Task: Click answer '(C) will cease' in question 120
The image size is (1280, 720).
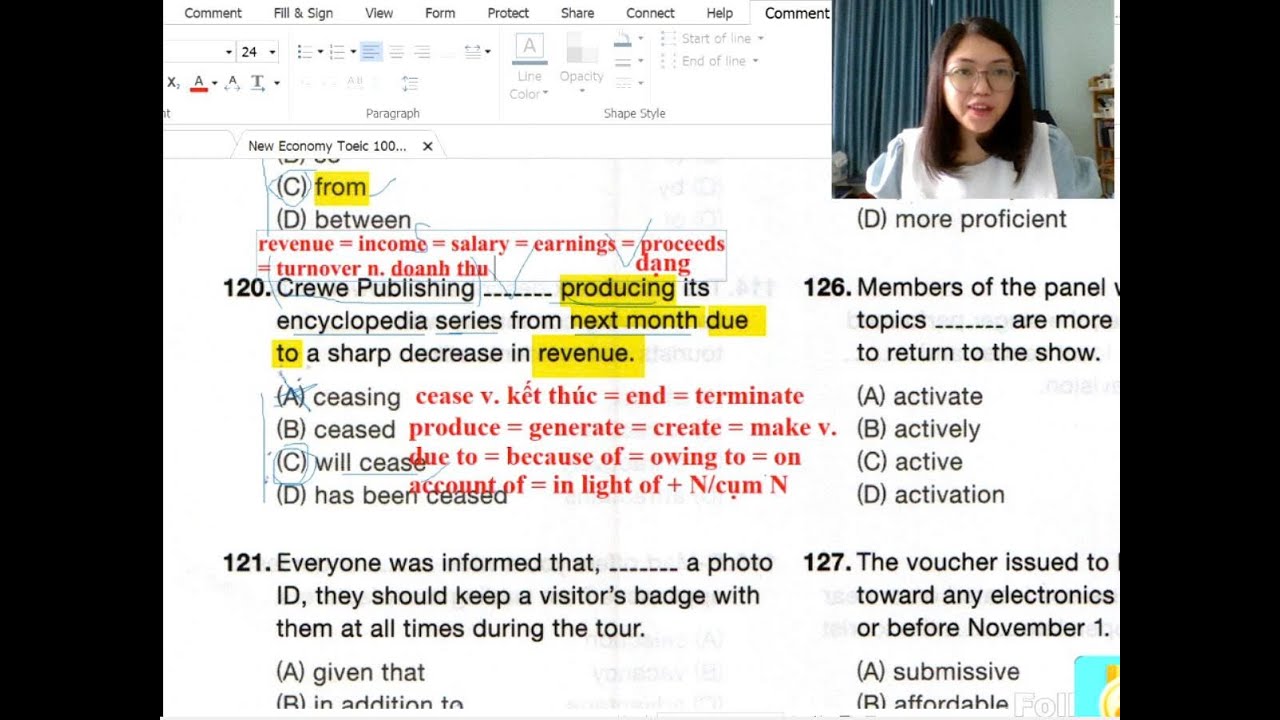Action: point(351,463)
